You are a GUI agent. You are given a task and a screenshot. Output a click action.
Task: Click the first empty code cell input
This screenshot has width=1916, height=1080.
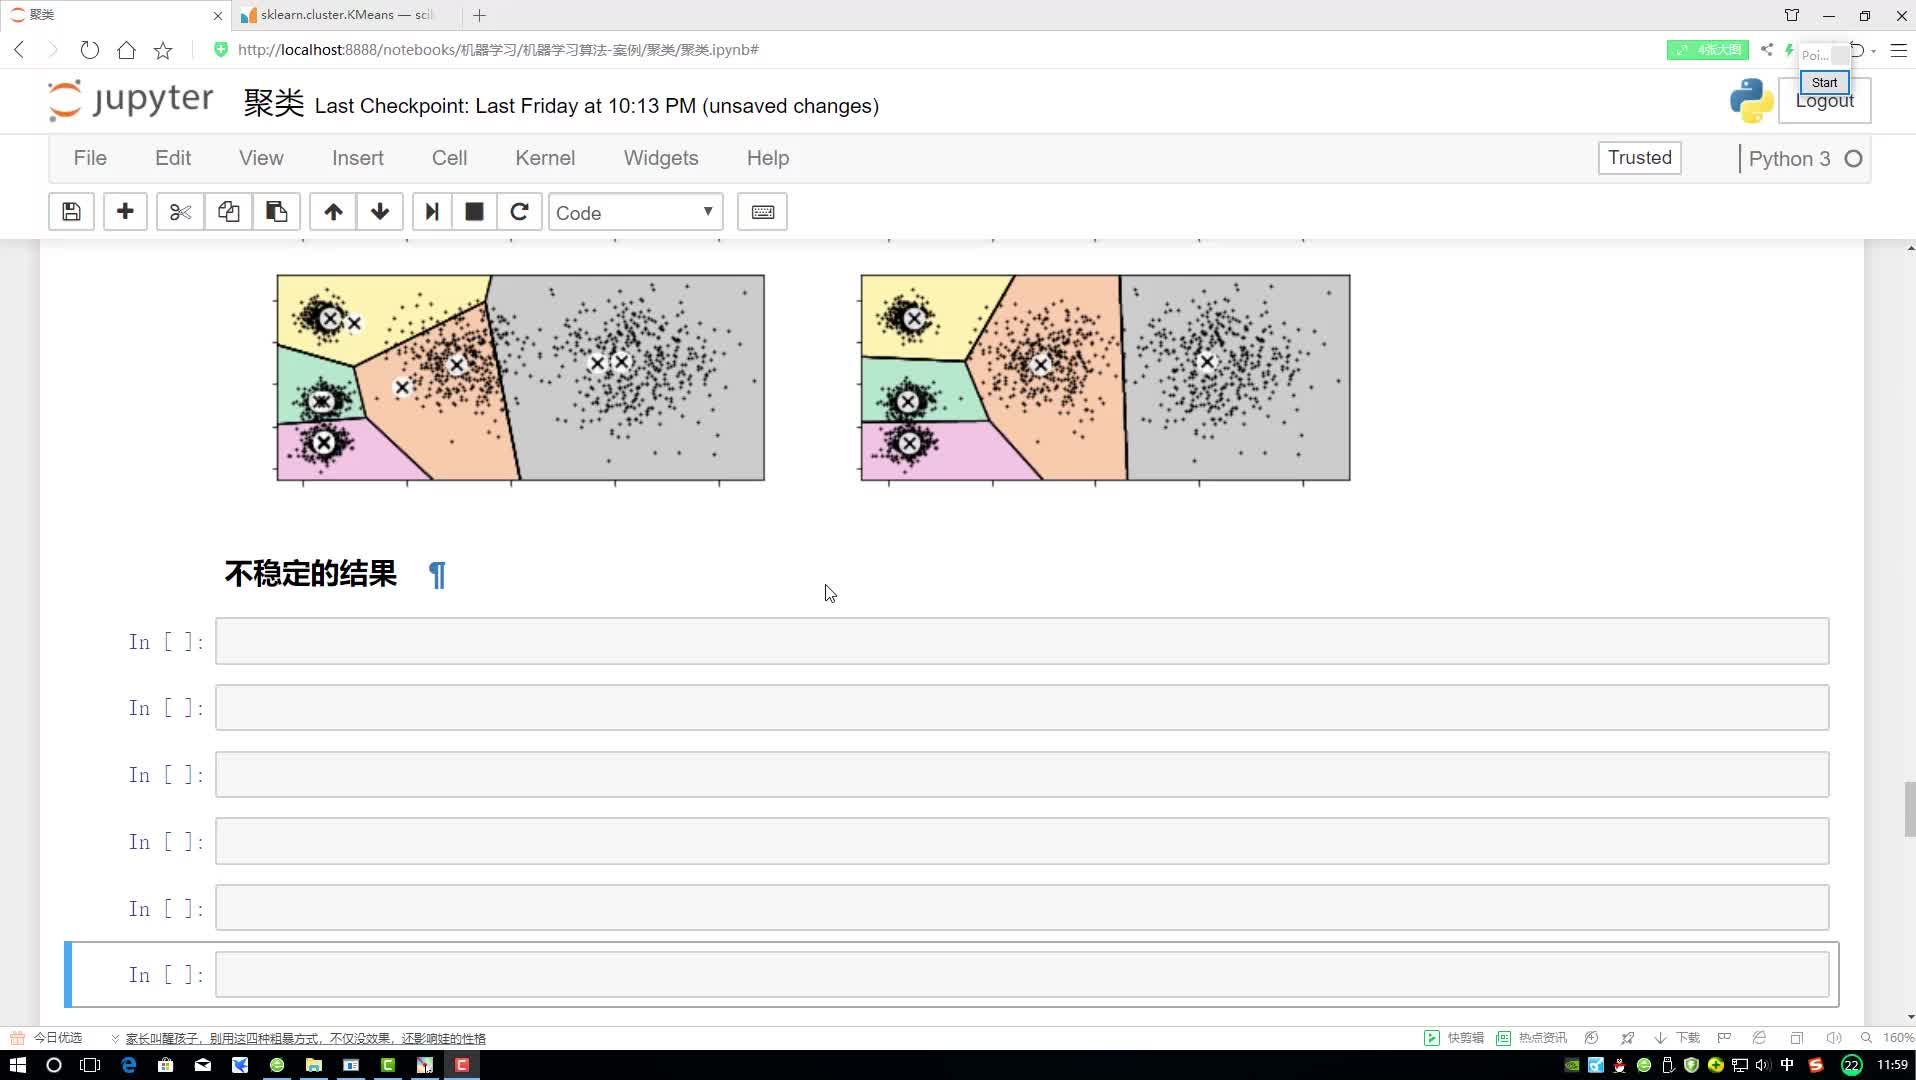point(1022,641)
